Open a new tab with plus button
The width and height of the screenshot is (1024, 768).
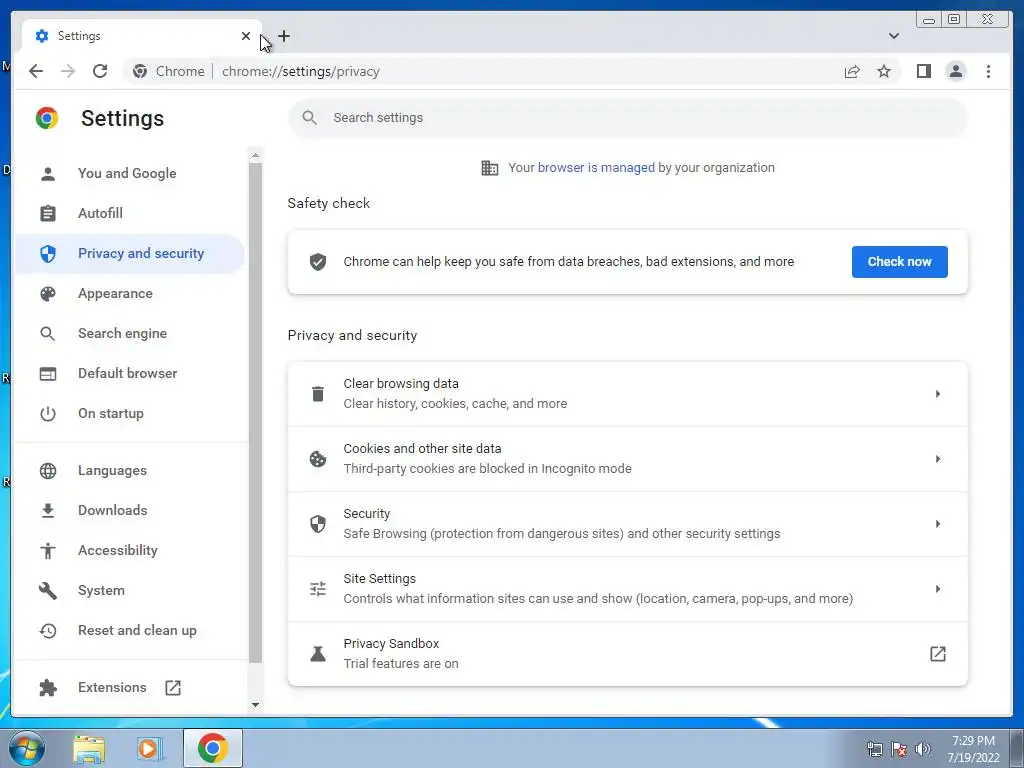(283, 36)
